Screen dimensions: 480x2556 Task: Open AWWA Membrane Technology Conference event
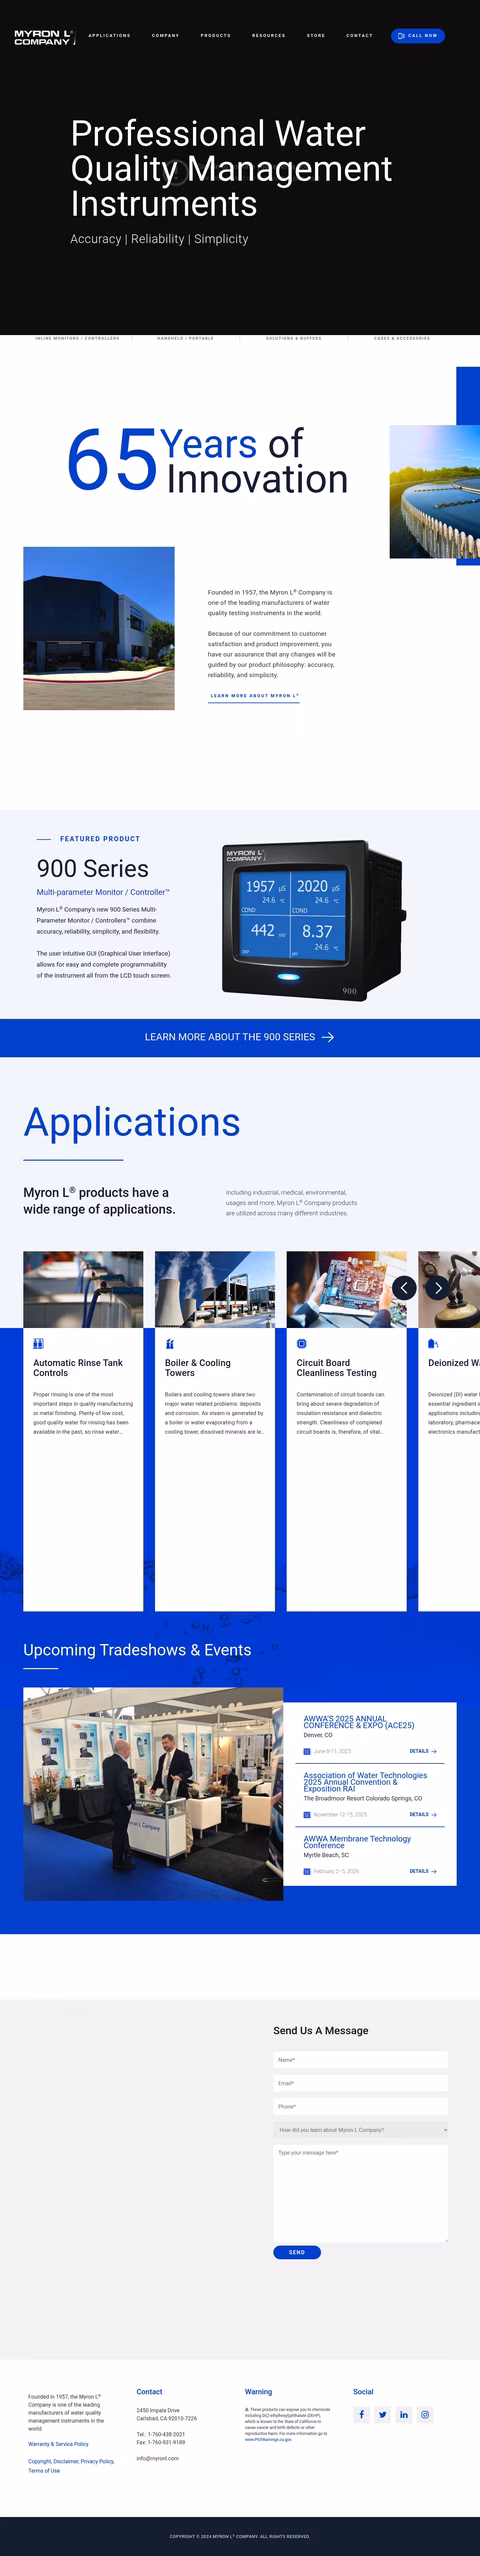pyautogui.click(x=357, y=1842)
